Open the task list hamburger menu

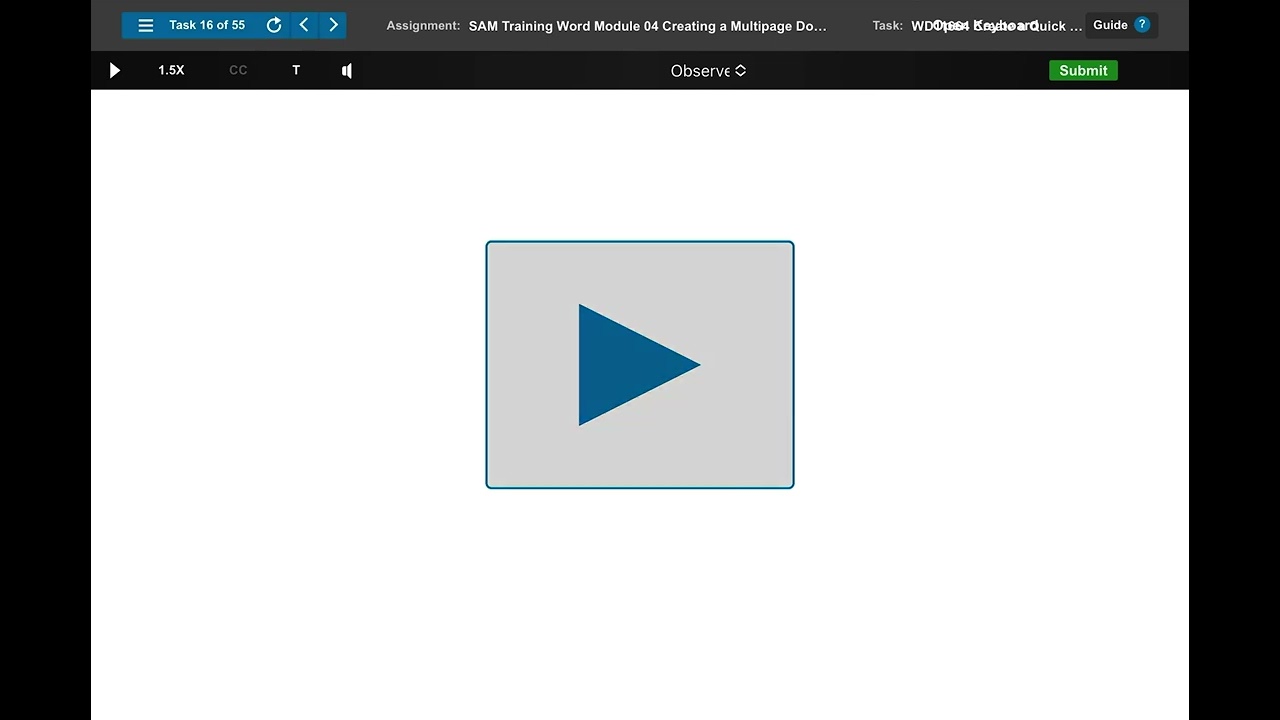pos(146,25)
